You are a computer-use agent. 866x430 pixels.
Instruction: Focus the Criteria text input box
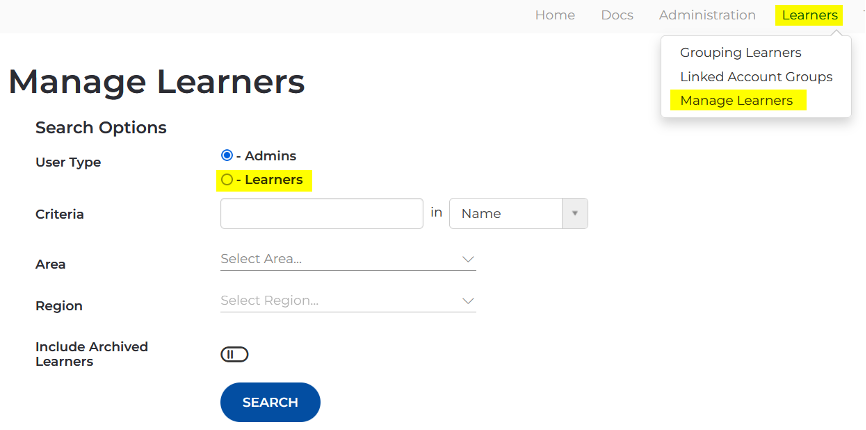tap(321, 214)
